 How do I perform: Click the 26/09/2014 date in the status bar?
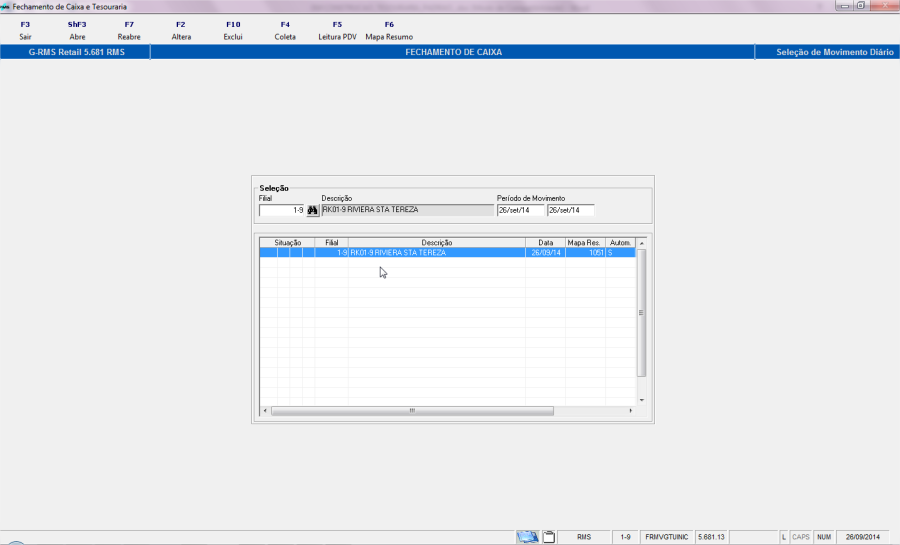pos(863,537)
